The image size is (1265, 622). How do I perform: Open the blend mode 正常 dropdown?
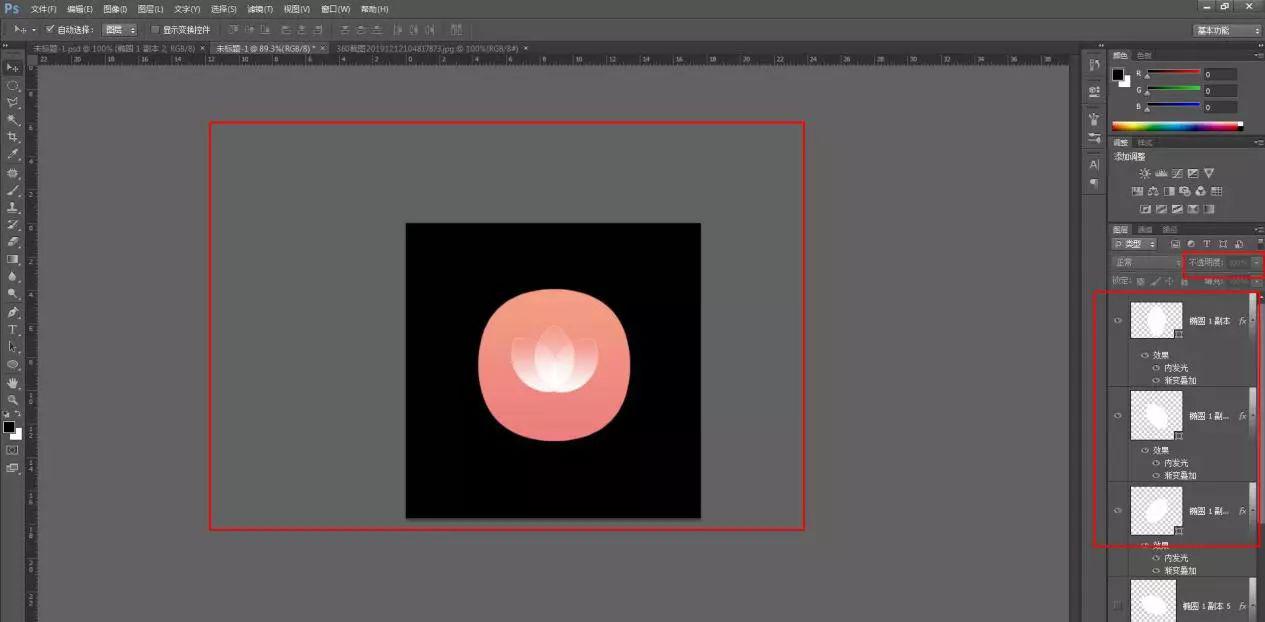tap(1145, 262)
